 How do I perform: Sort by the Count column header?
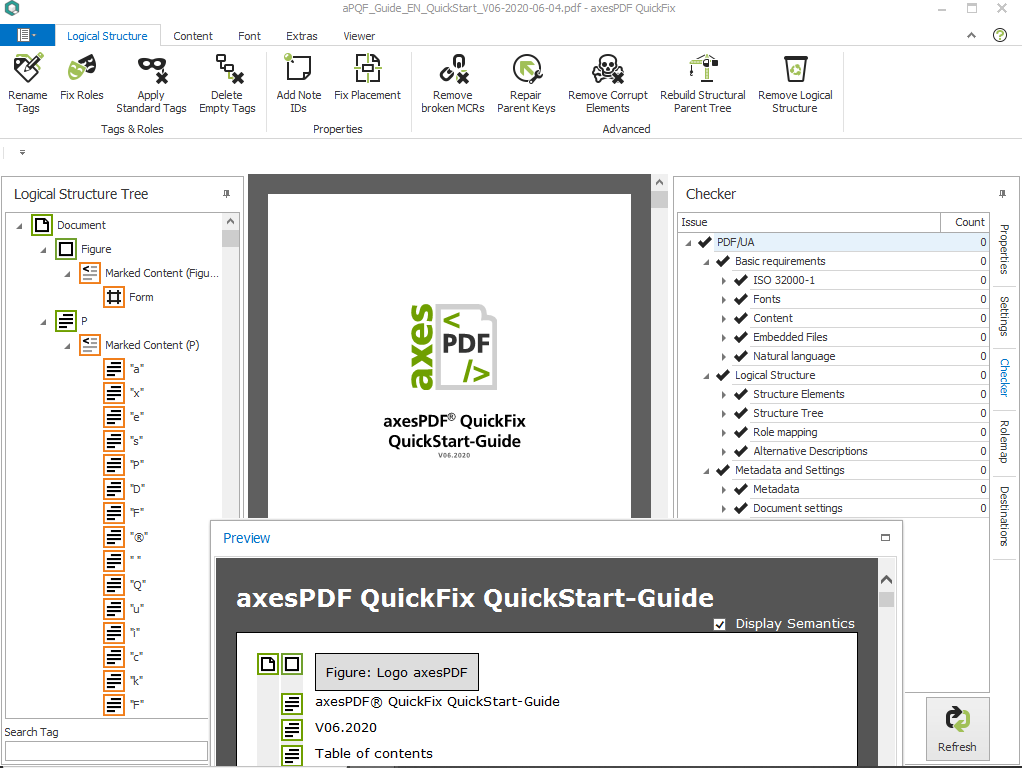(965, 222)
